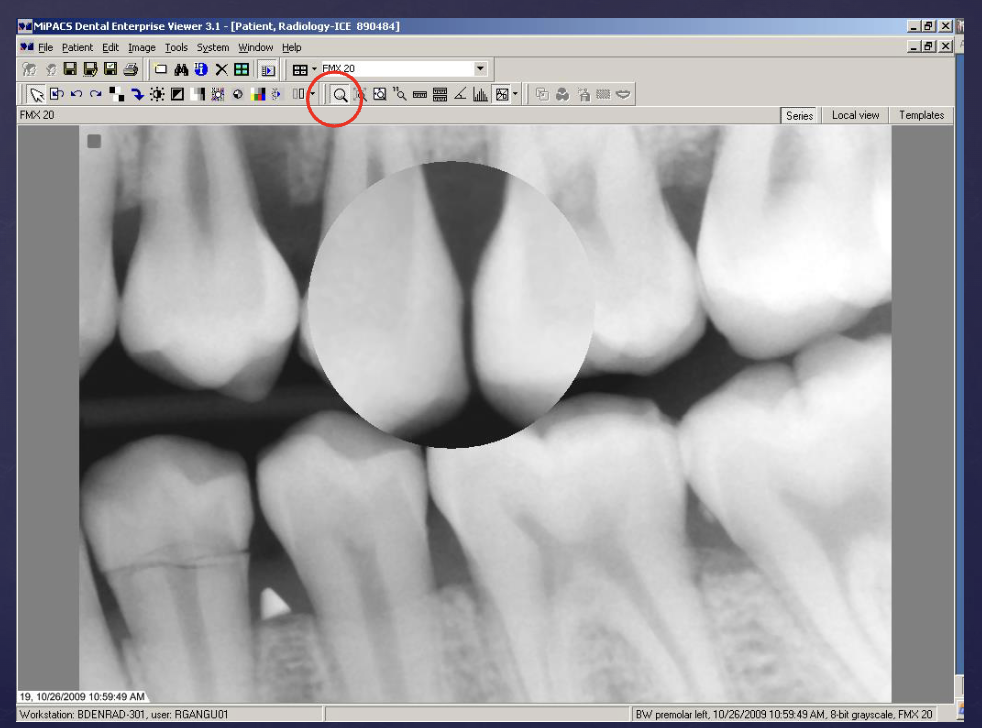Click the undo arrow icon
Screen dimensions: 982x728
(76, 95)
